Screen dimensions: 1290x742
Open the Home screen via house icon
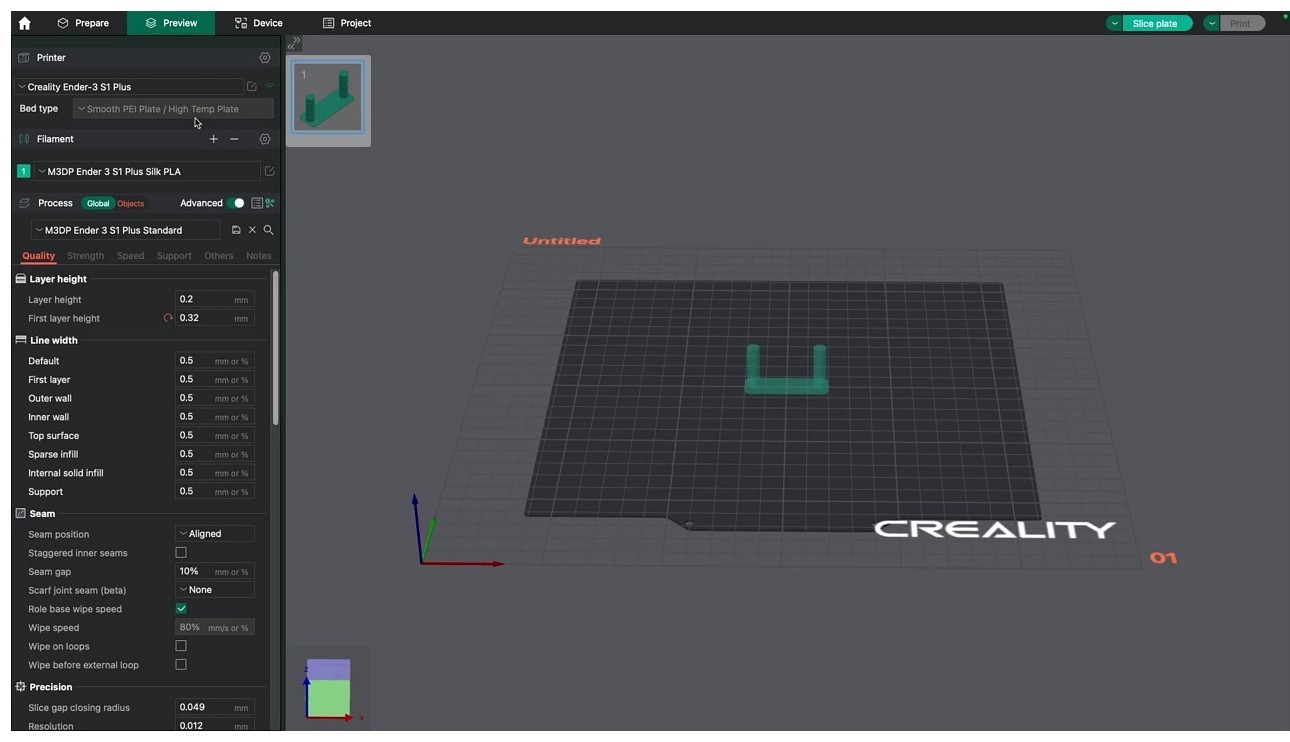click(25, 23)
